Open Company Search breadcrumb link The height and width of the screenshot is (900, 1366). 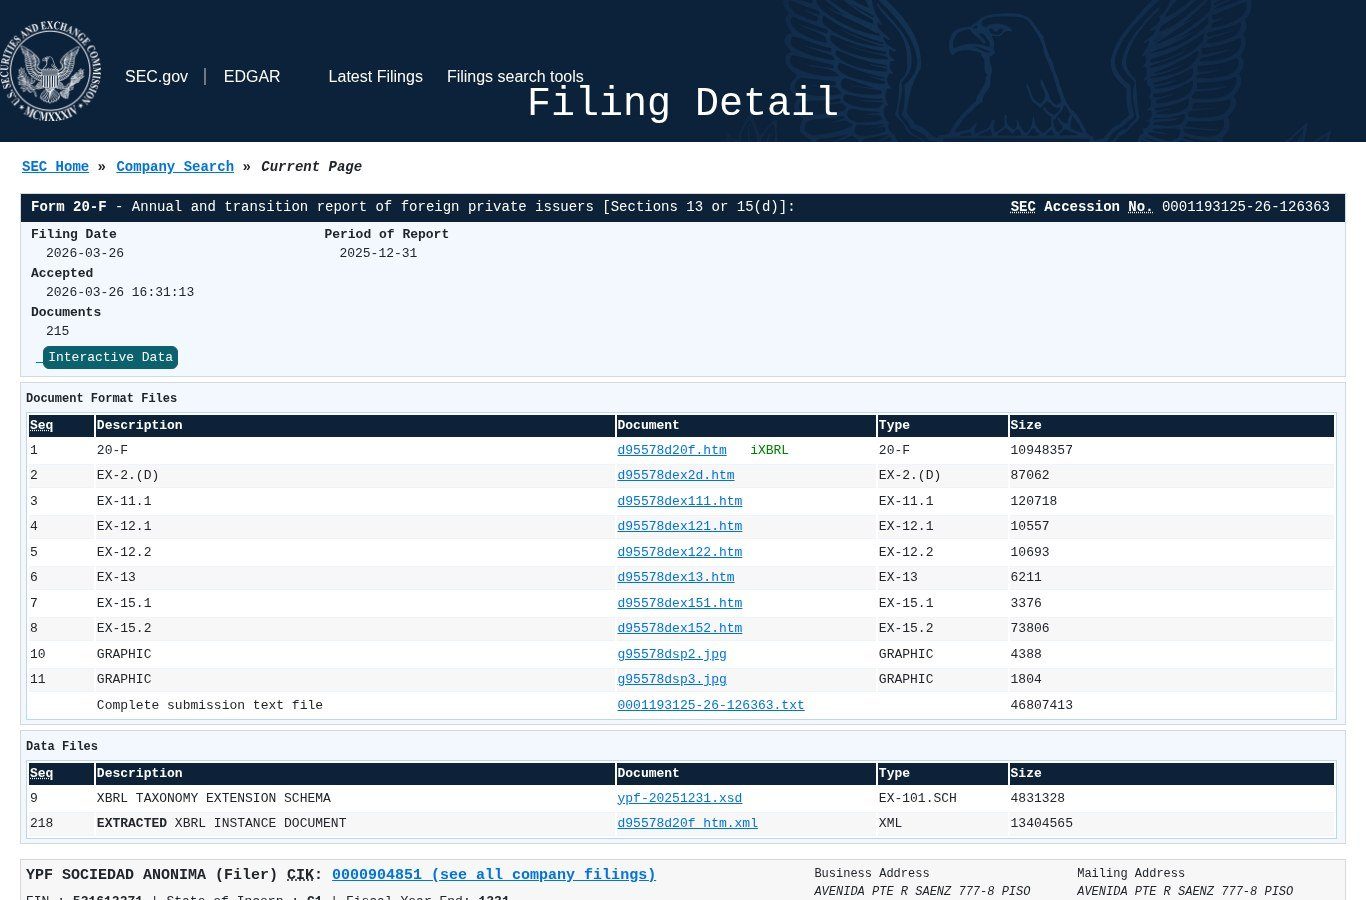click(x=175, y=167)
